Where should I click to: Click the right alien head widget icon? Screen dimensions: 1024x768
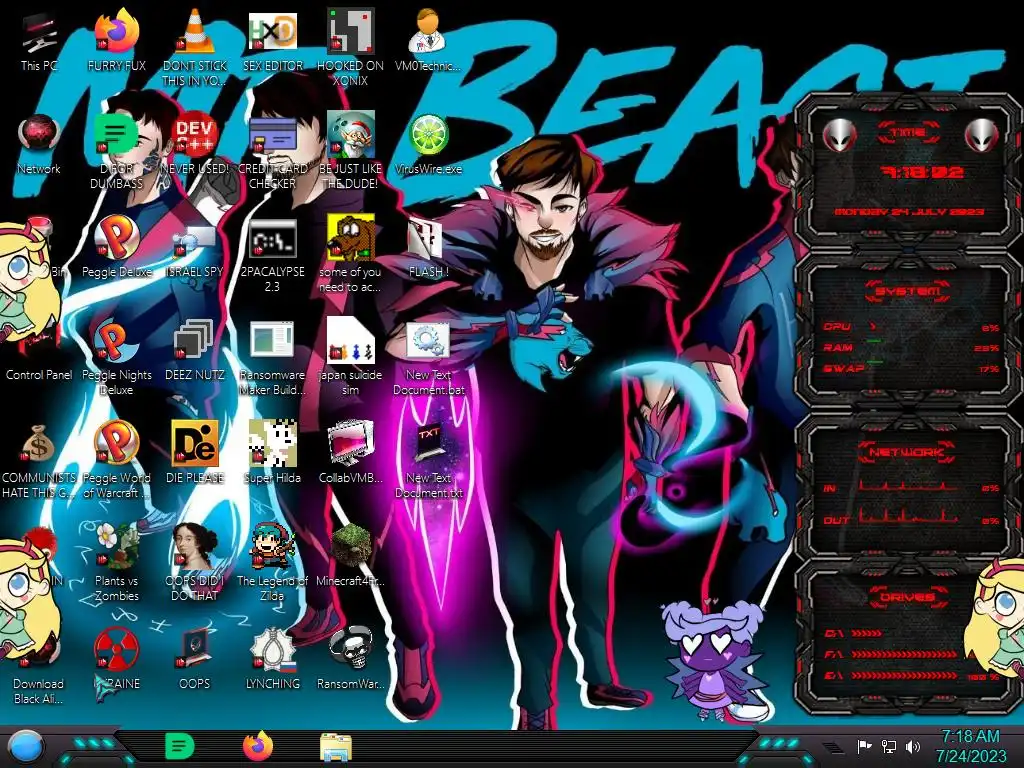tap(982, 135)
